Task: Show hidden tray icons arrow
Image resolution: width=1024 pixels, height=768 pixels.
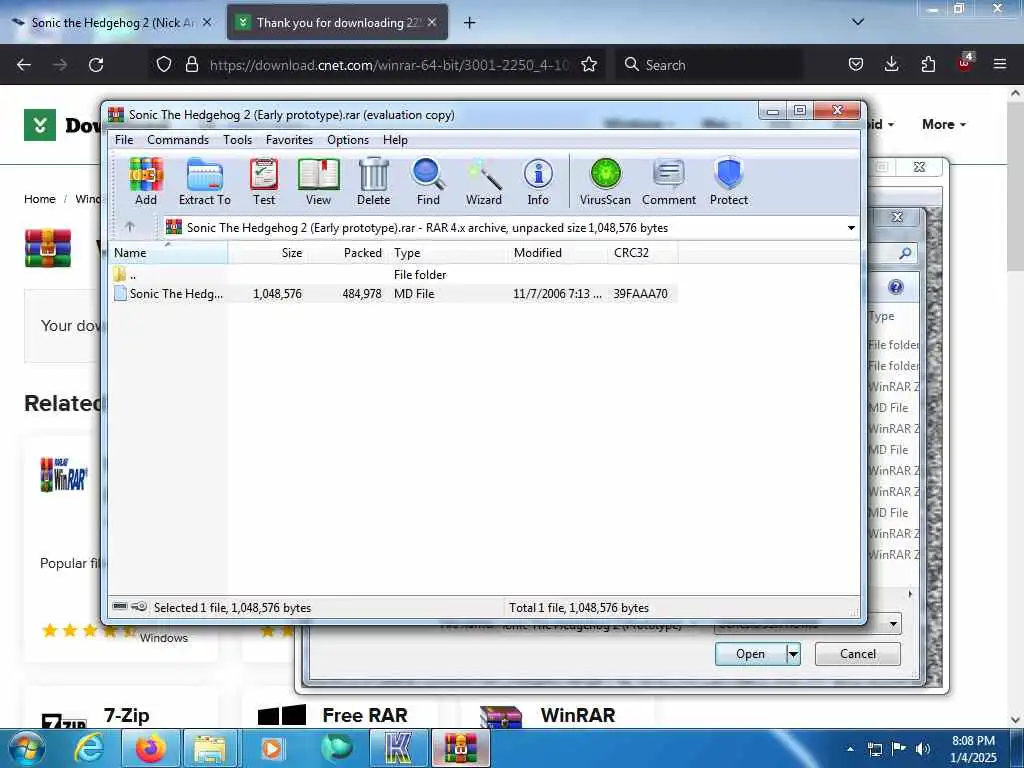Action: [850, 749]
